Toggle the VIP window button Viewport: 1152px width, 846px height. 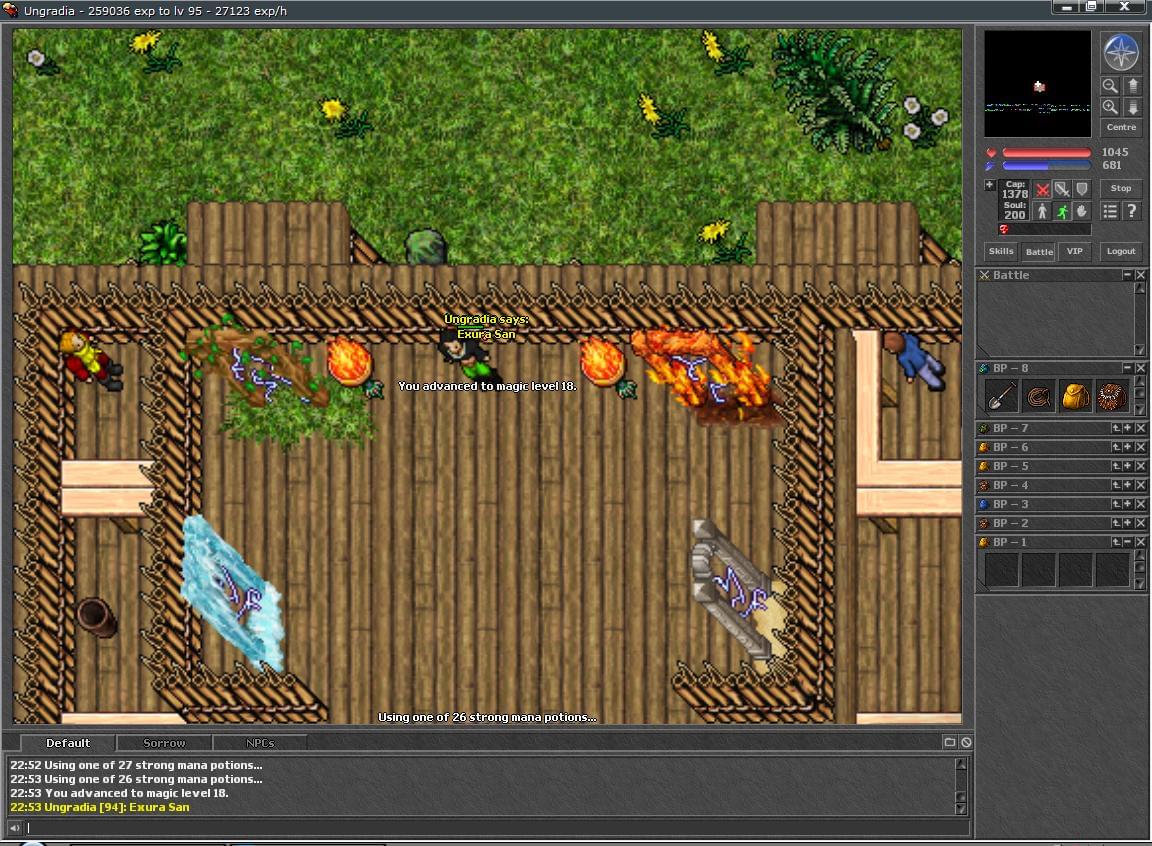click(x=1075, y=251)
